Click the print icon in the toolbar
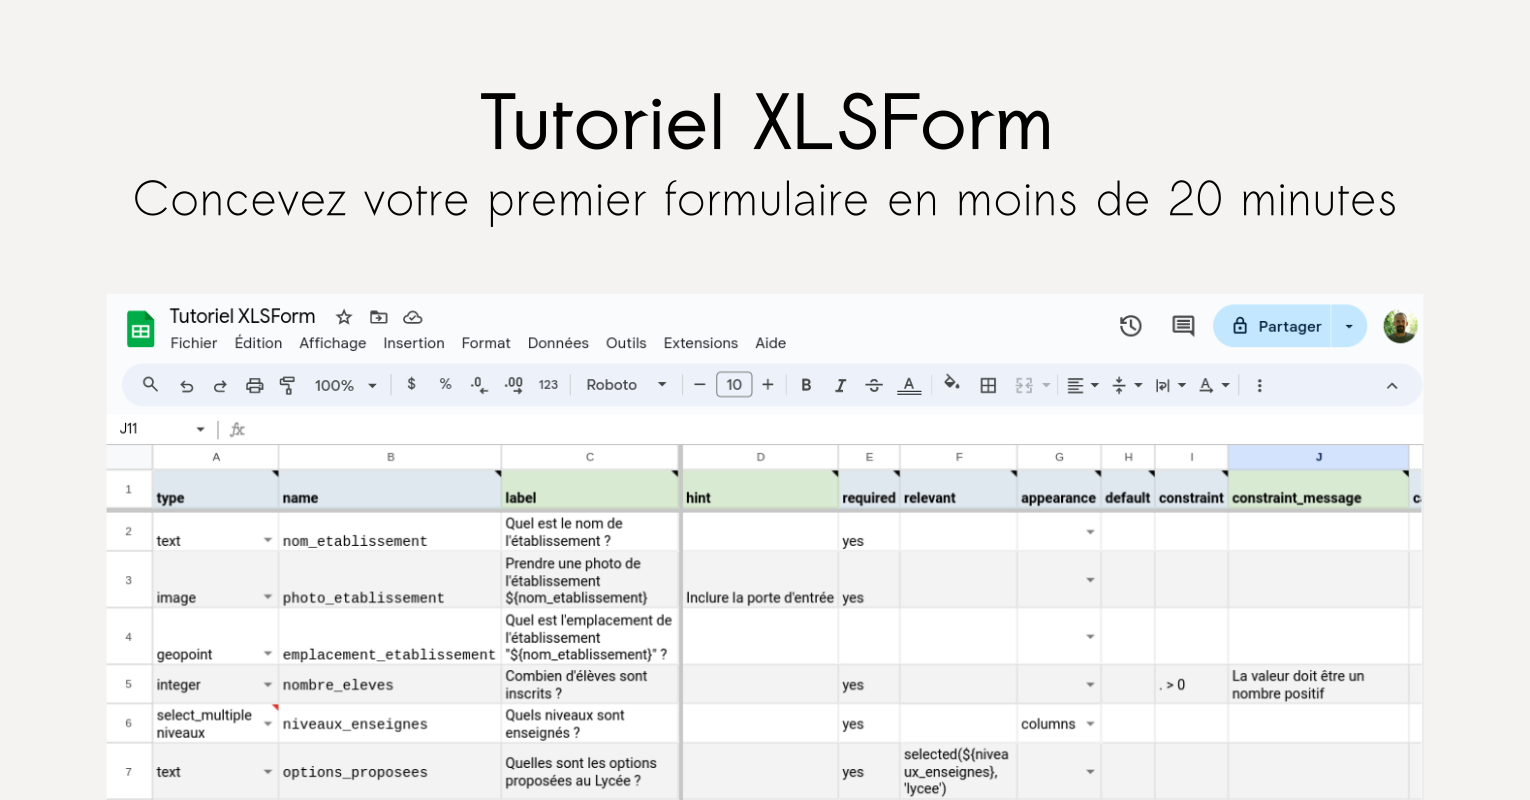 (255, 386)
